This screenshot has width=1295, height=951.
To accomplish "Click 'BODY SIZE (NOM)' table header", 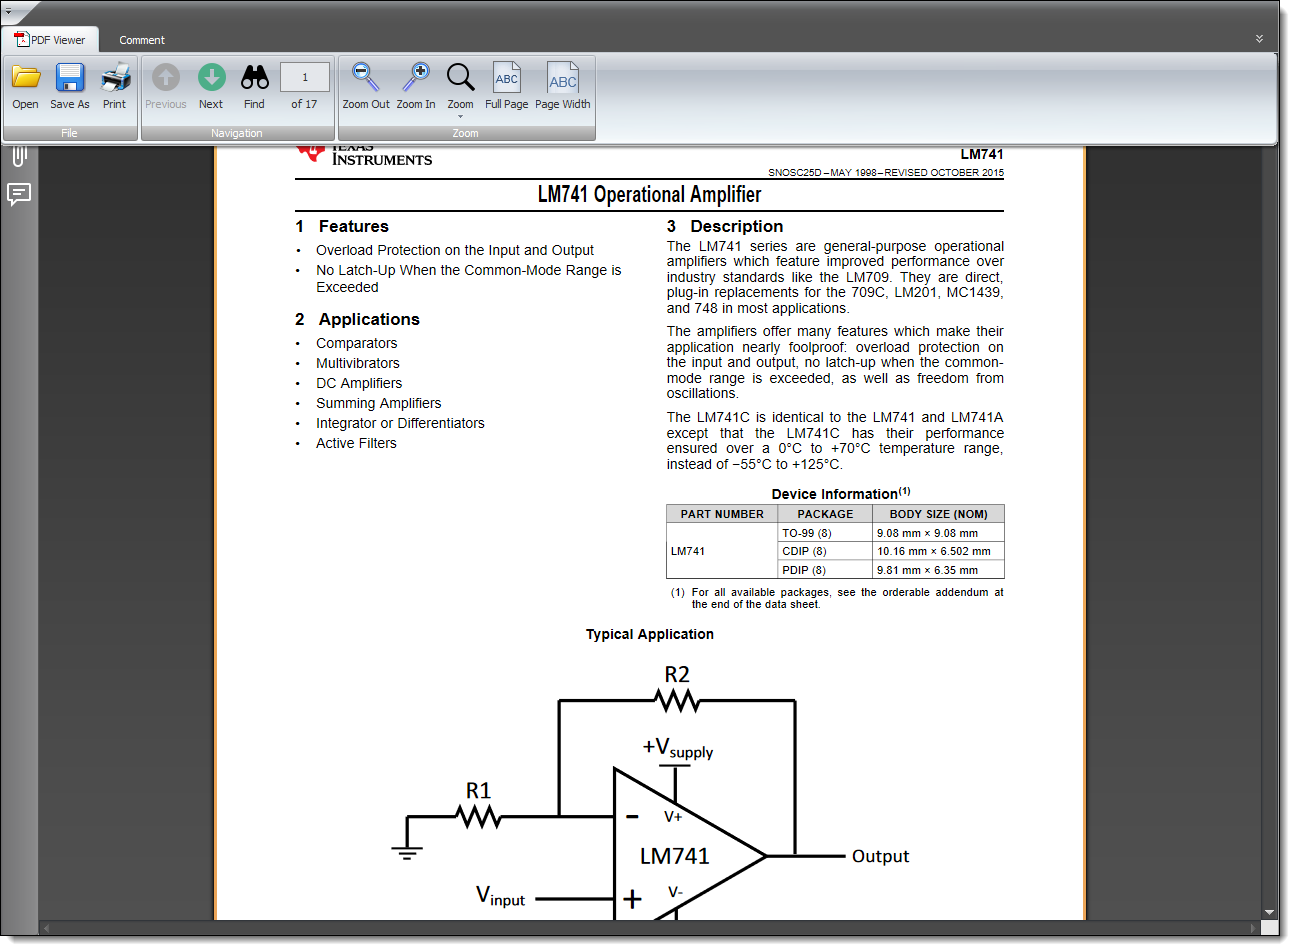I will [939, 514].
